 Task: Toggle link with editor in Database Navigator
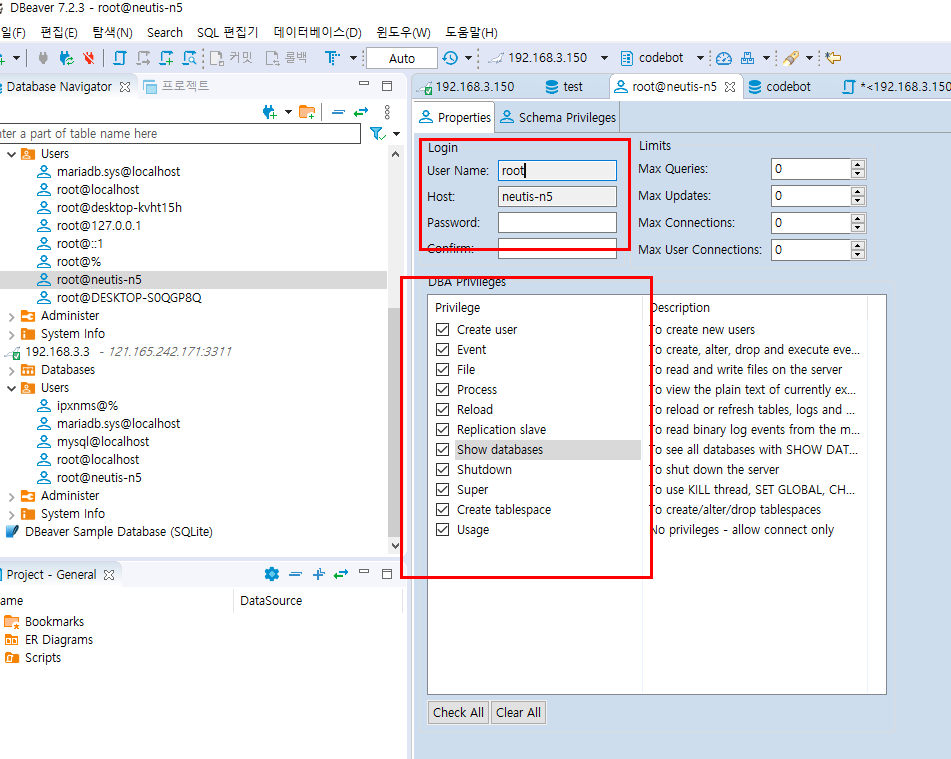(361, 112)
